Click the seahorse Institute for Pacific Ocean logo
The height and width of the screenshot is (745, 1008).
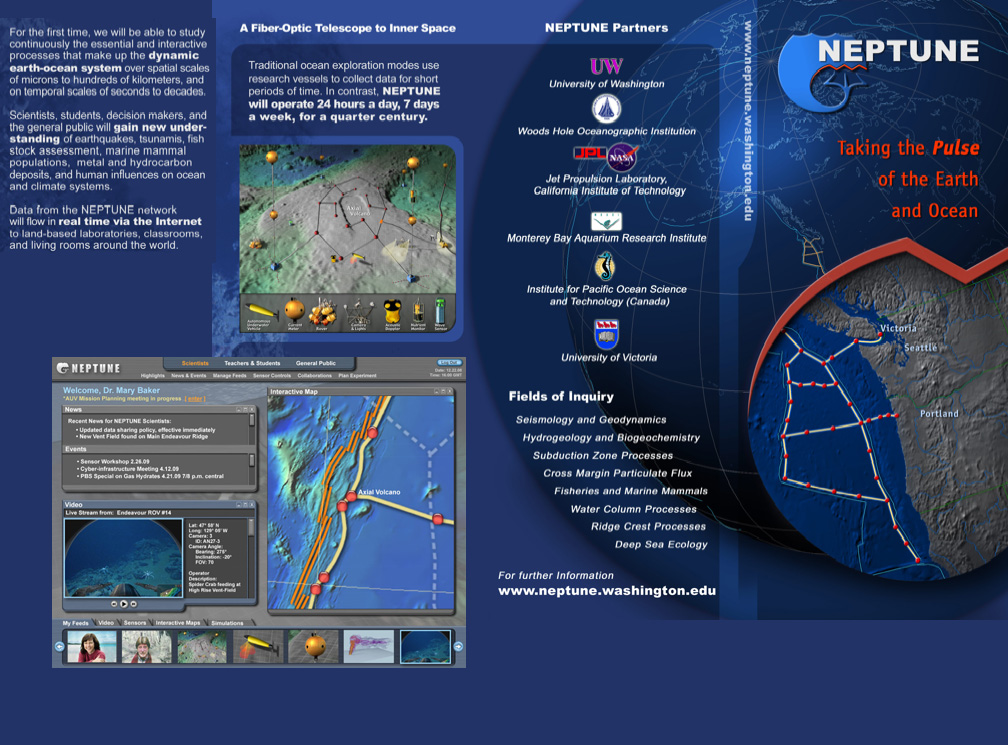tap(604, 266)
